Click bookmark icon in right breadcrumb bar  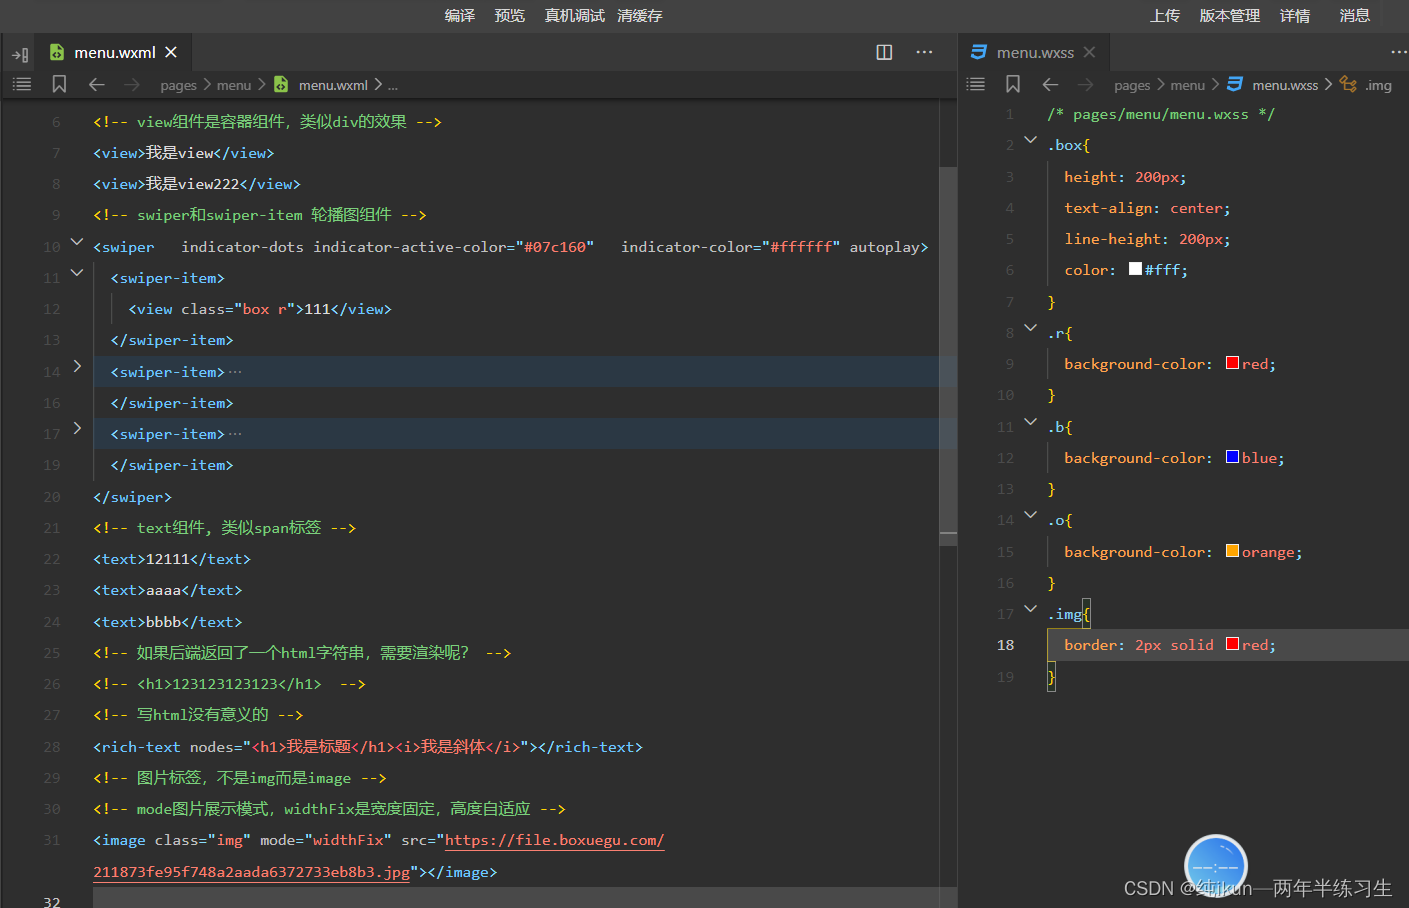point(1013,85)
